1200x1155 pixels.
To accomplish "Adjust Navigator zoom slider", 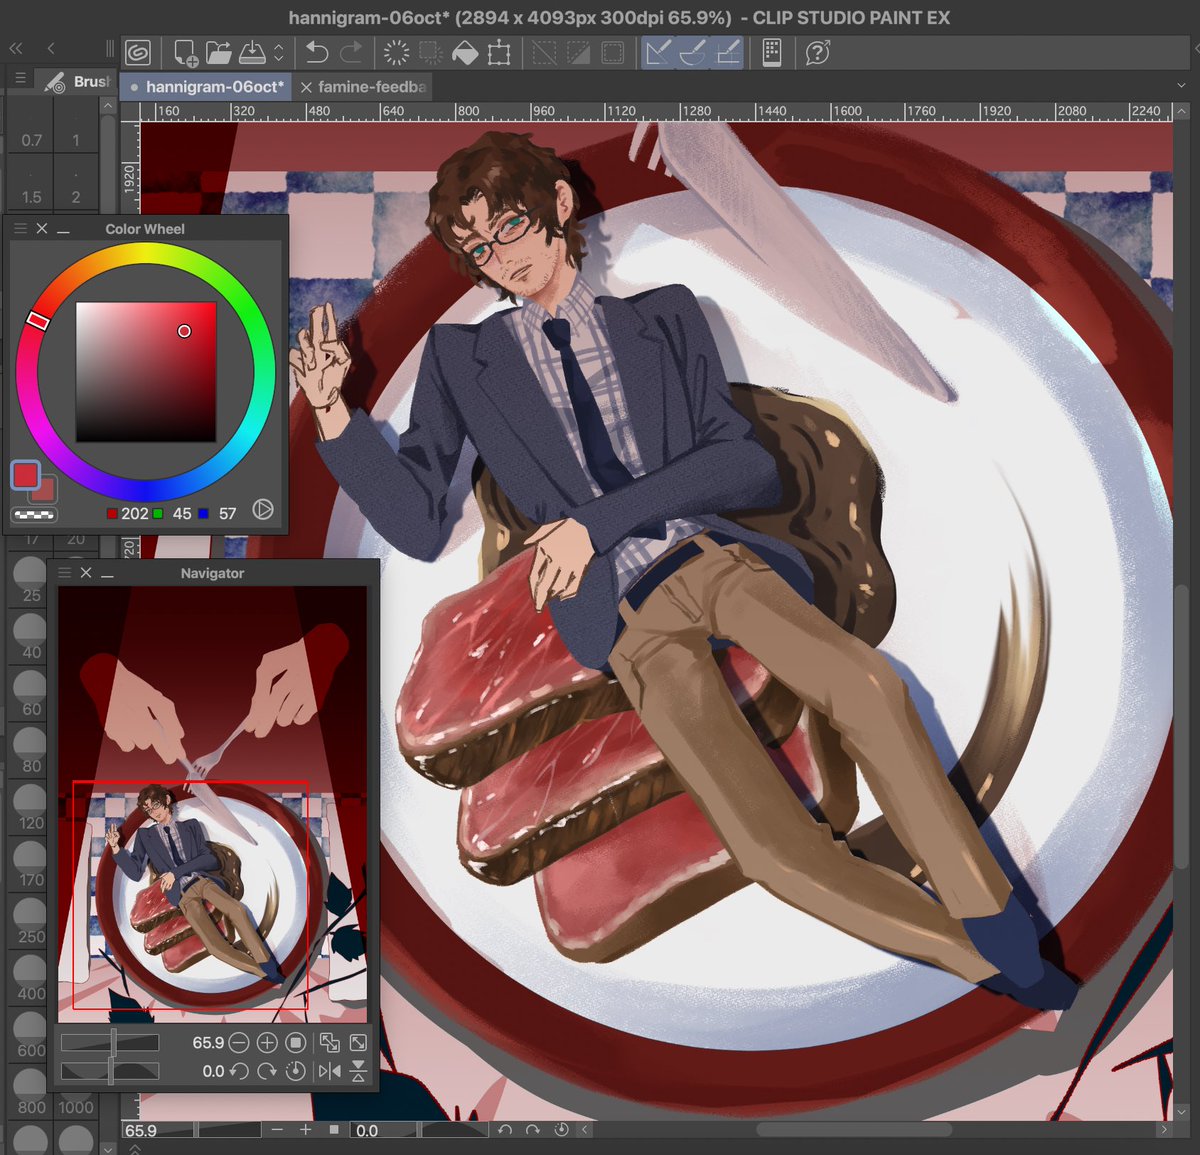I will pyautogui.click(x=110, y=1042).
